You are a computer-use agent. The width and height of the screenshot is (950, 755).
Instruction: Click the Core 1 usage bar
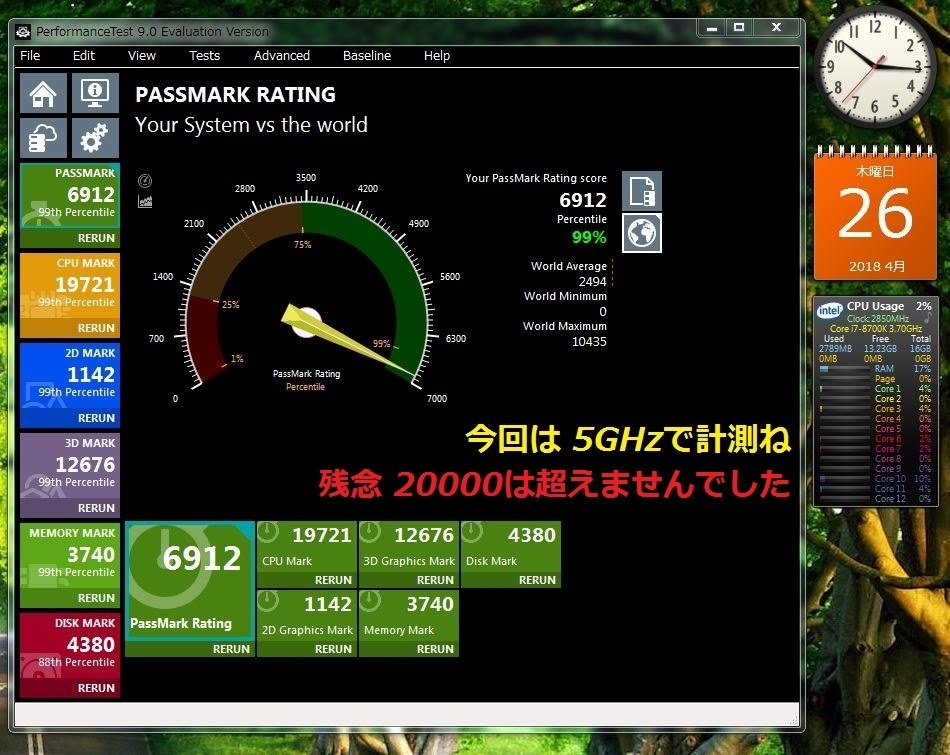tap(844, 388)
